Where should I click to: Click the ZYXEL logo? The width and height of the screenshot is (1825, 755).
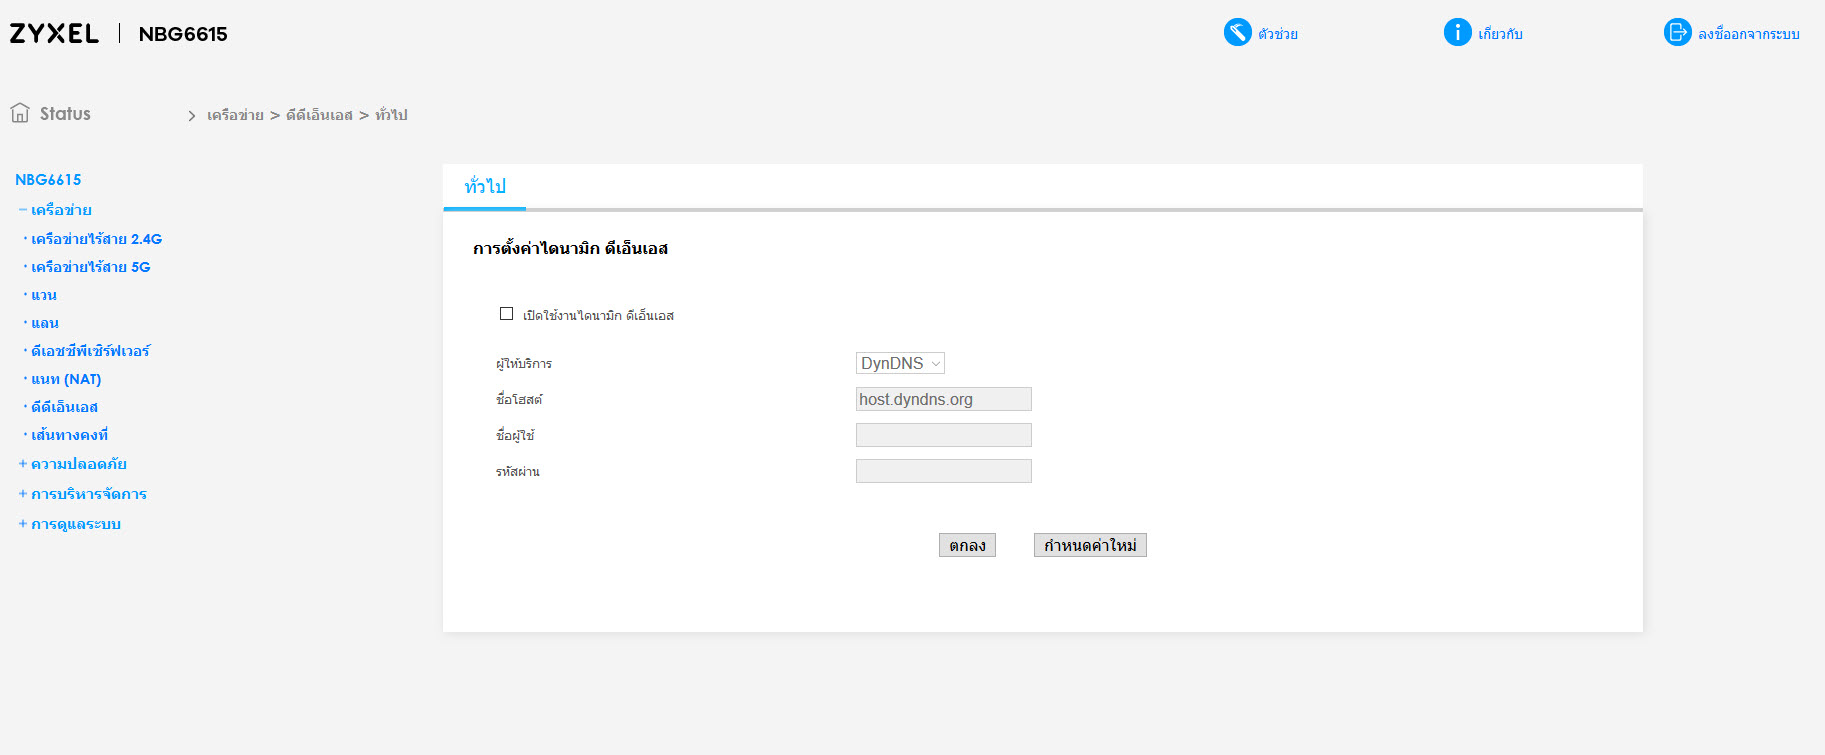(54, 34)
